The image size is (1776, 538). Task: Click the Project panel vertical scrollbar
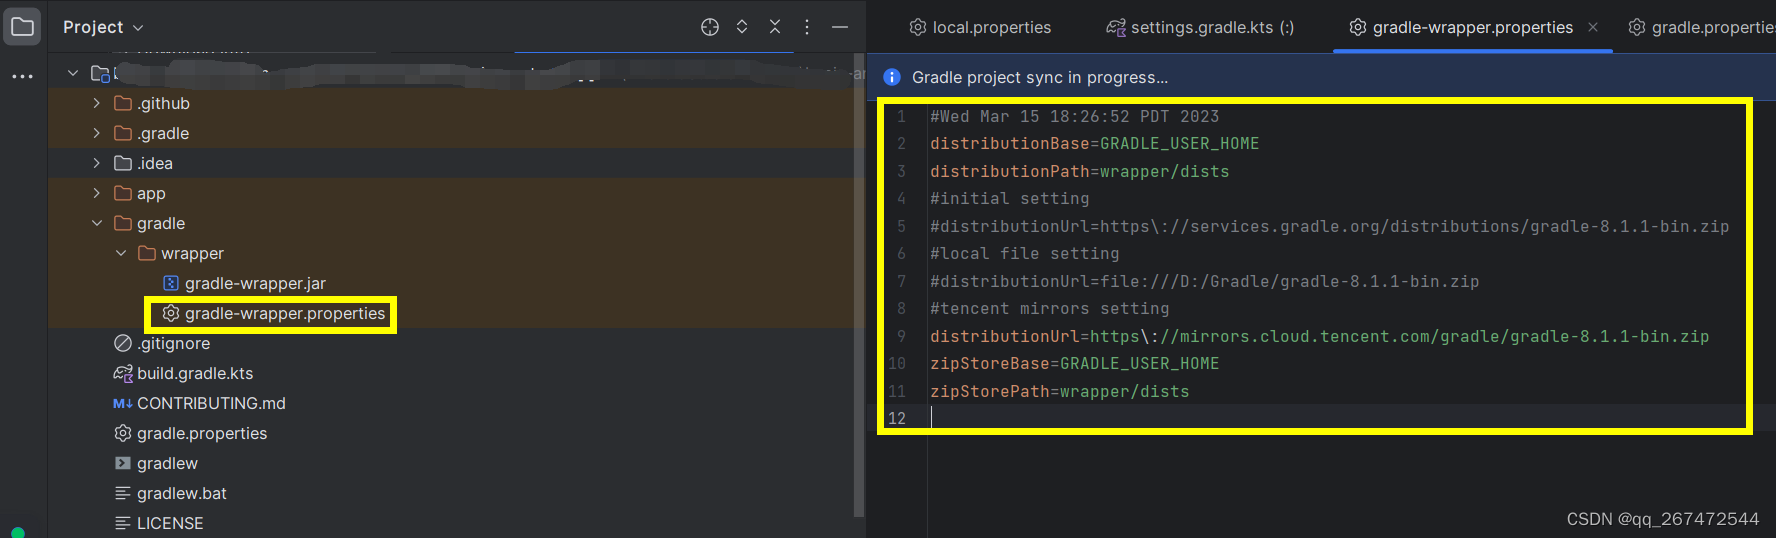tap(858, 300)
